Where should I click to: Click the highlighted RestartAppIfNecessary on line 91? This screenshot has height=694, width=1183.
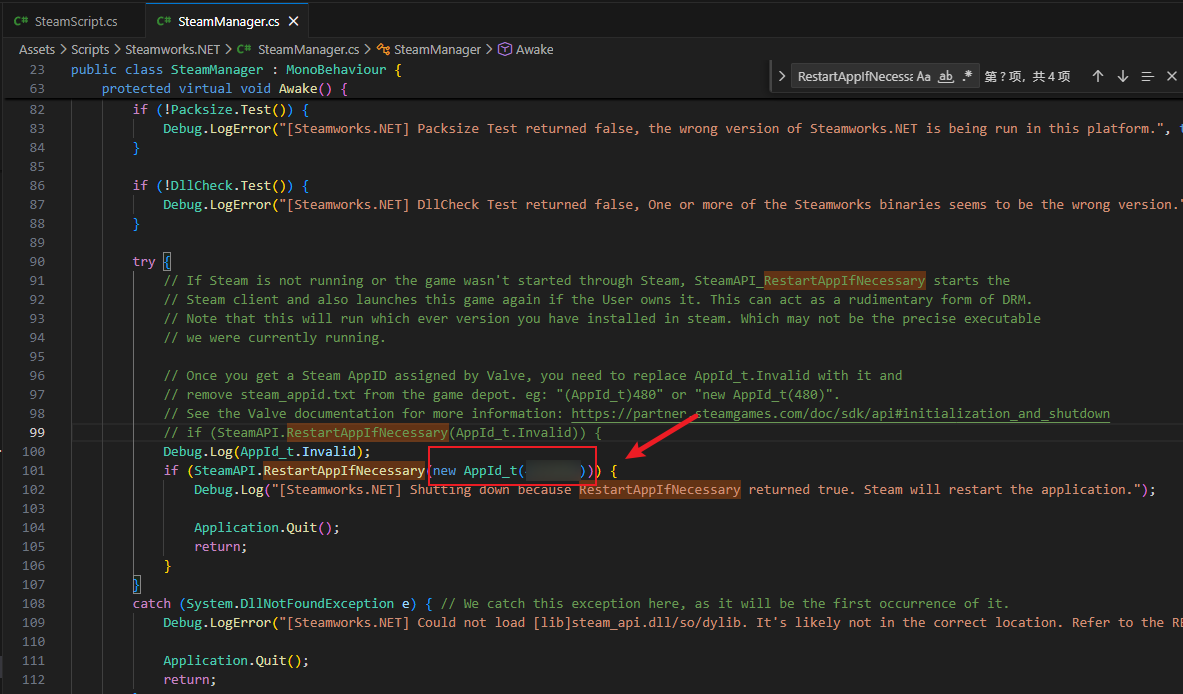coord(844,281)
